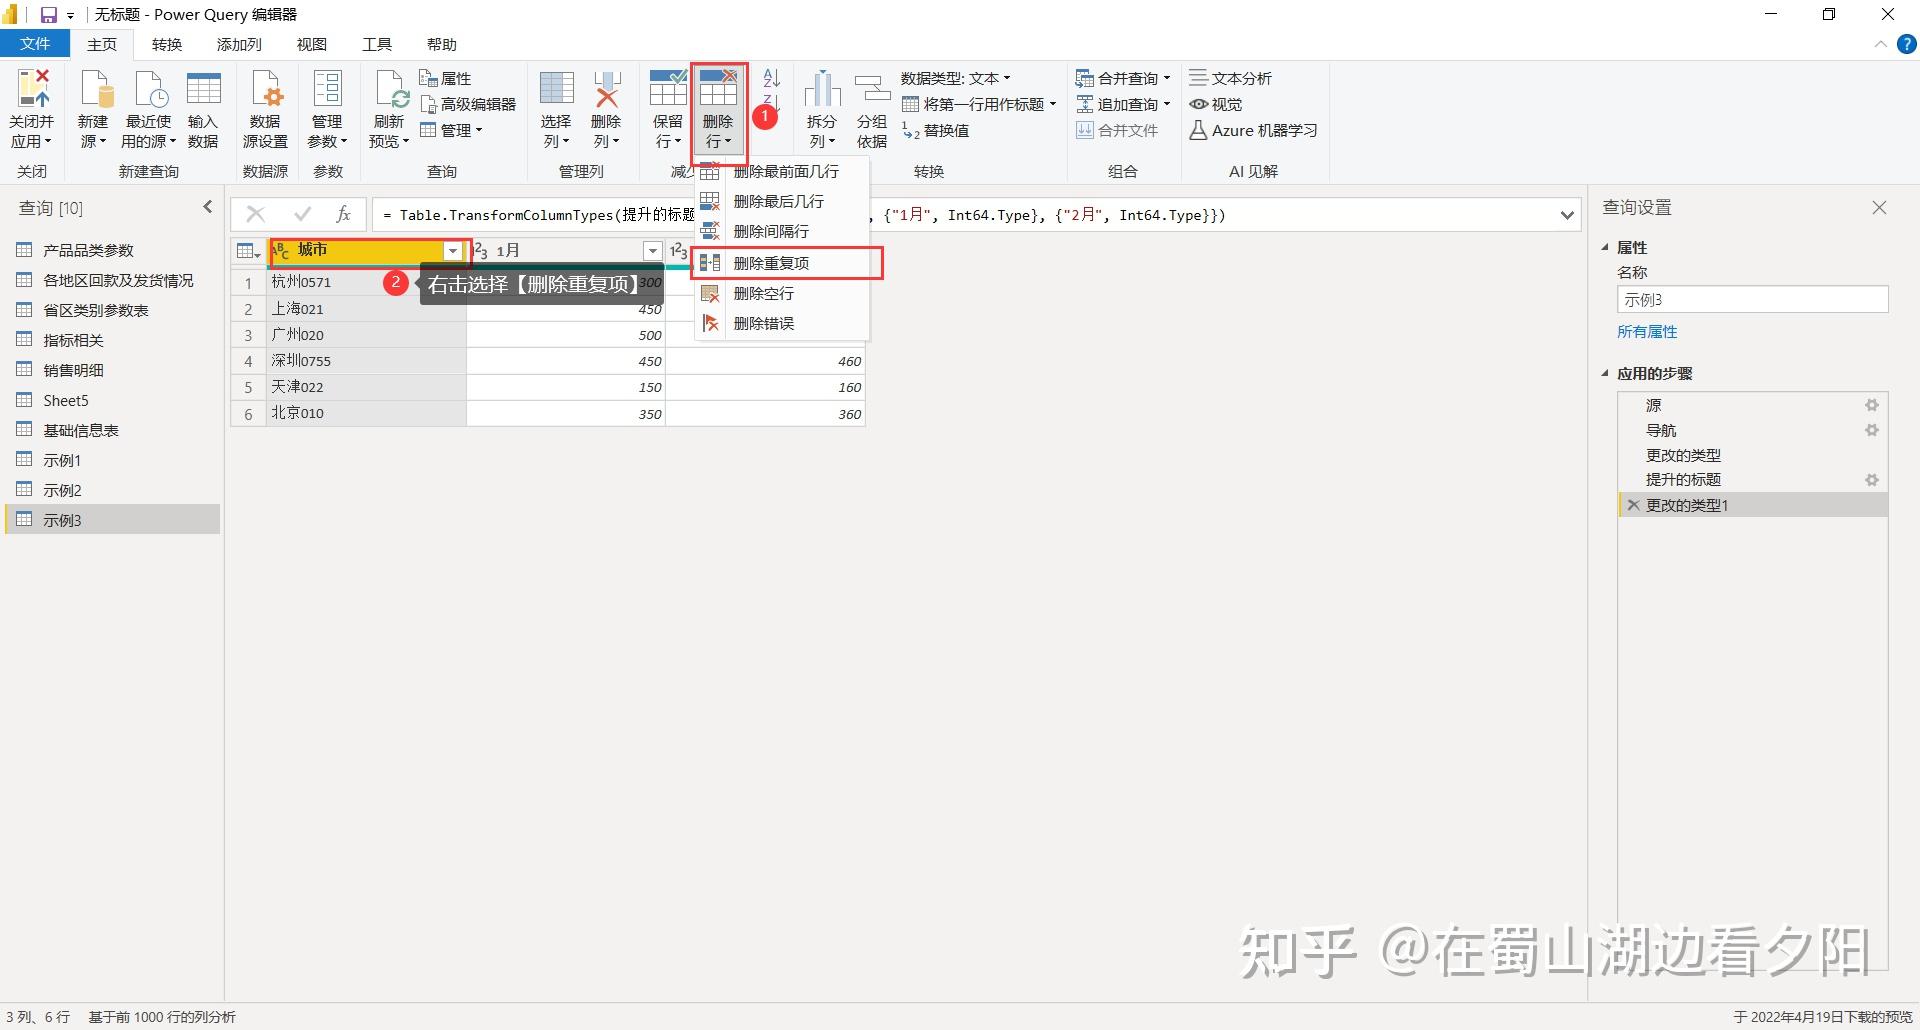Open the 1月 column filter dropdown
Image resolution: width=1920 pixels, height=1030 pixels.
[x=652, y=251]
